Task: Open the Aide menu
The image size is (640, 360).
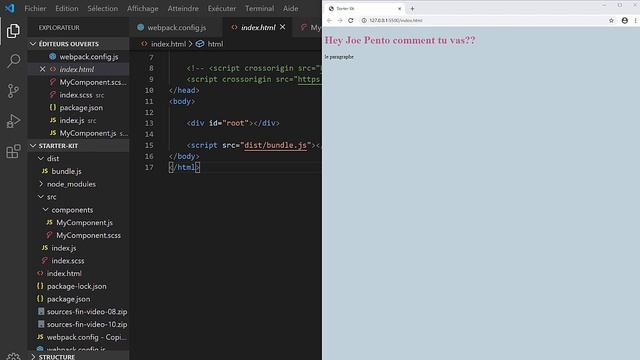Action: [291, 8]
